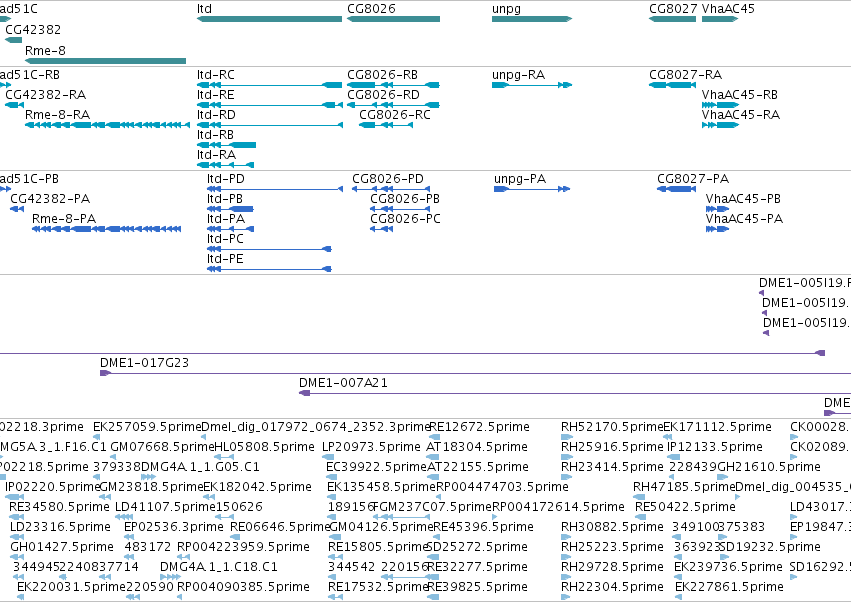Image resolution: width=851 pixels, height=602 pixels.
Task: Select EK227861.5prime EST label
Action: click(729, 587)
